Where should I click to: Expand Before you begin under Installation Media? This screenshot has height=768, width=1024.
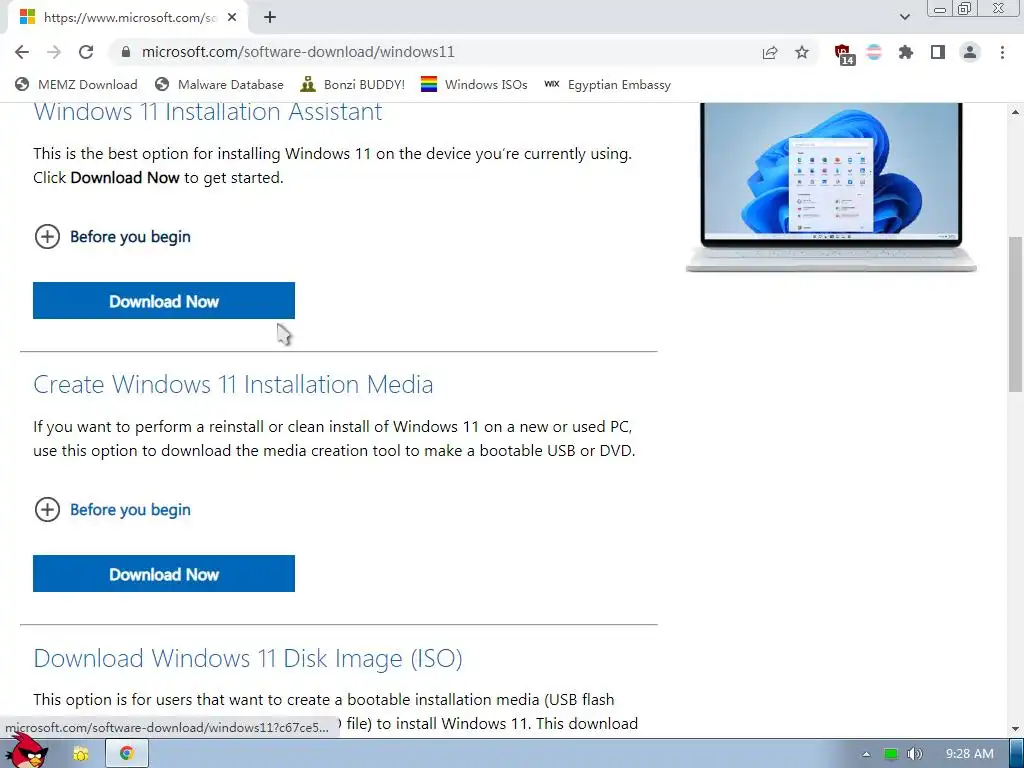pyautogui.click(x=112, y=509)
